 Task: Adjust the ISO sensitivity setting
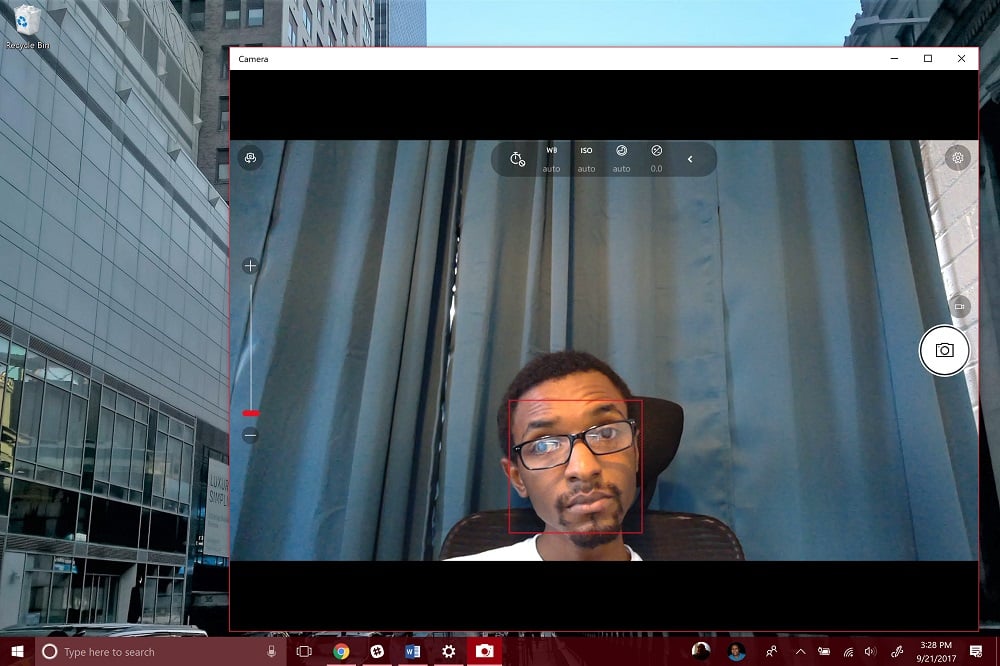coord(586,160)
